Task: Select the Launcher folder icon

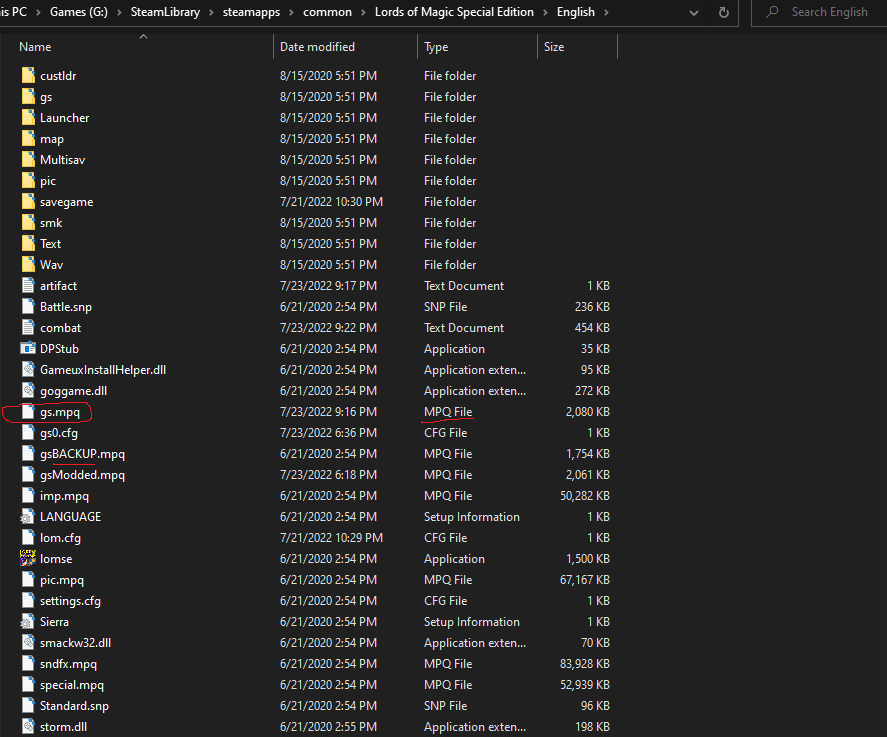Action: 28,118
